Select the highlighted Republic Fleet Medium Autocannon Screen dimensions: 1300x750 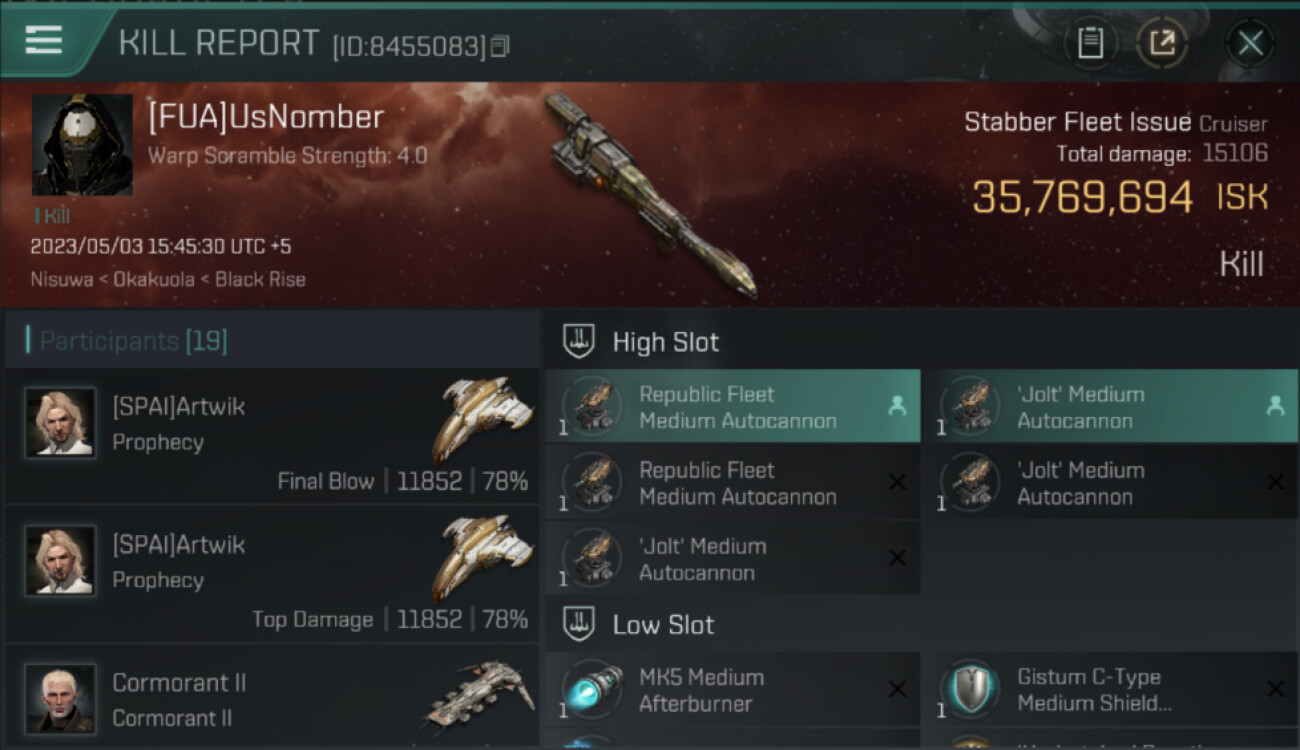point(732,407)
